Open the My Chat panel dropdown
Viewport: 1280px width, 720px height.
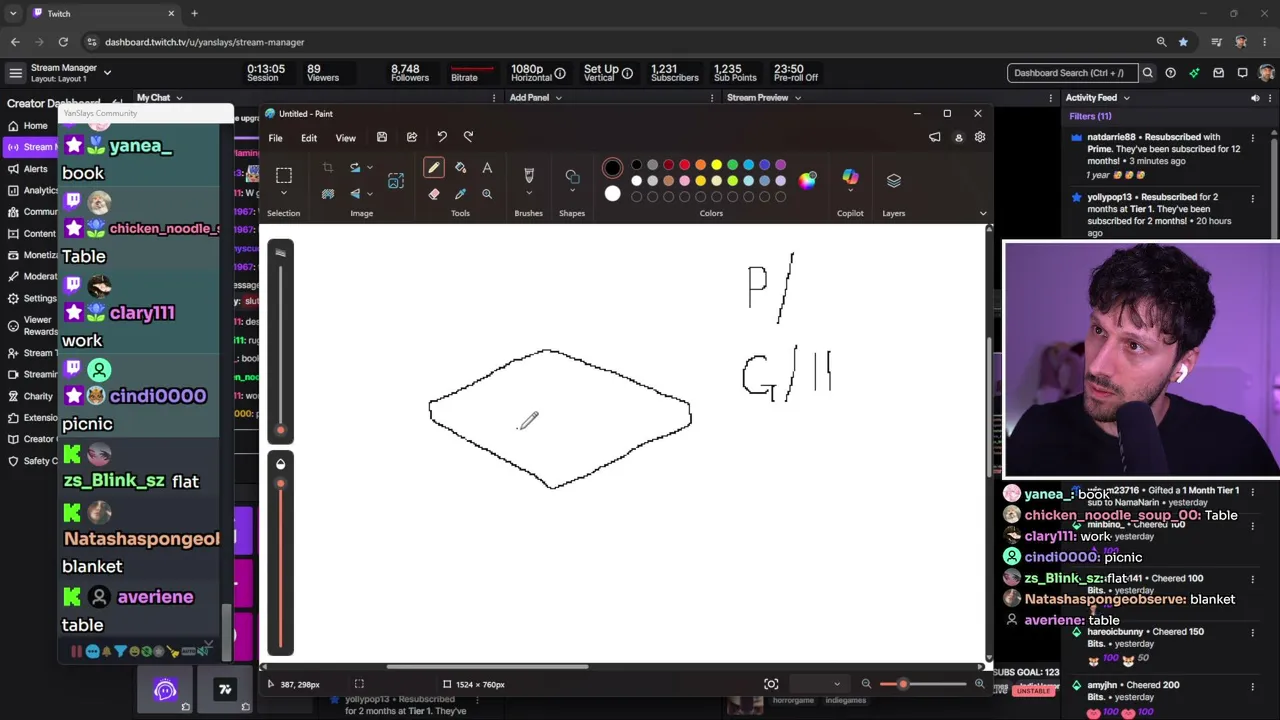pyautogui.click(x=179, y=98)
